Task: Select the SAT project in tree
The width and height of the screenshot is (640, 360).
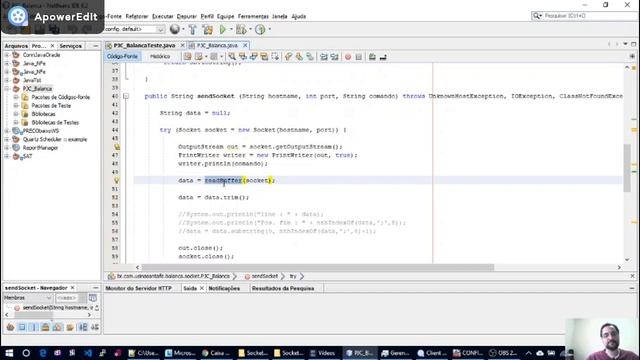Action: tap(27, 156)
